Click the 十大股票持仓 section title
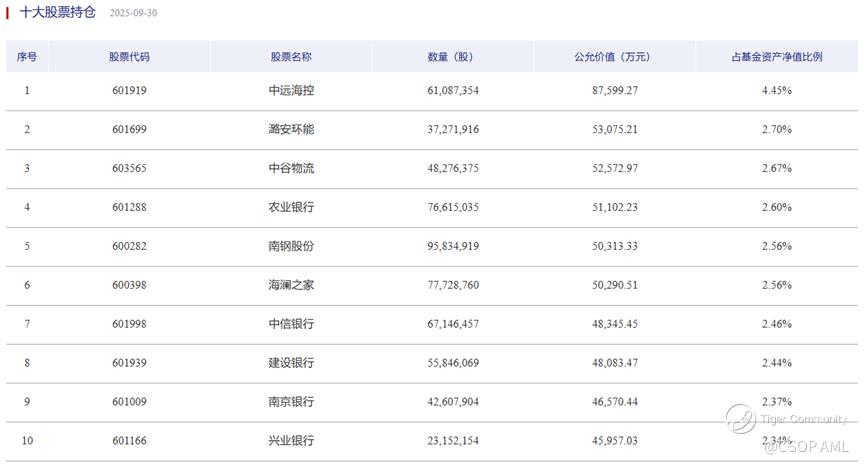 click(x=57, y=12)
